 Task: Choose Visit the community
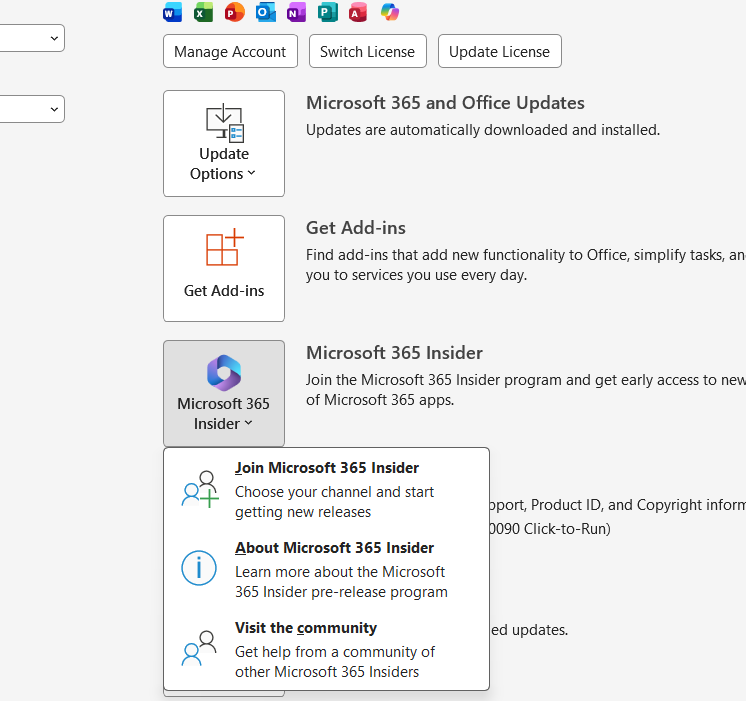[x=326, y=649]
